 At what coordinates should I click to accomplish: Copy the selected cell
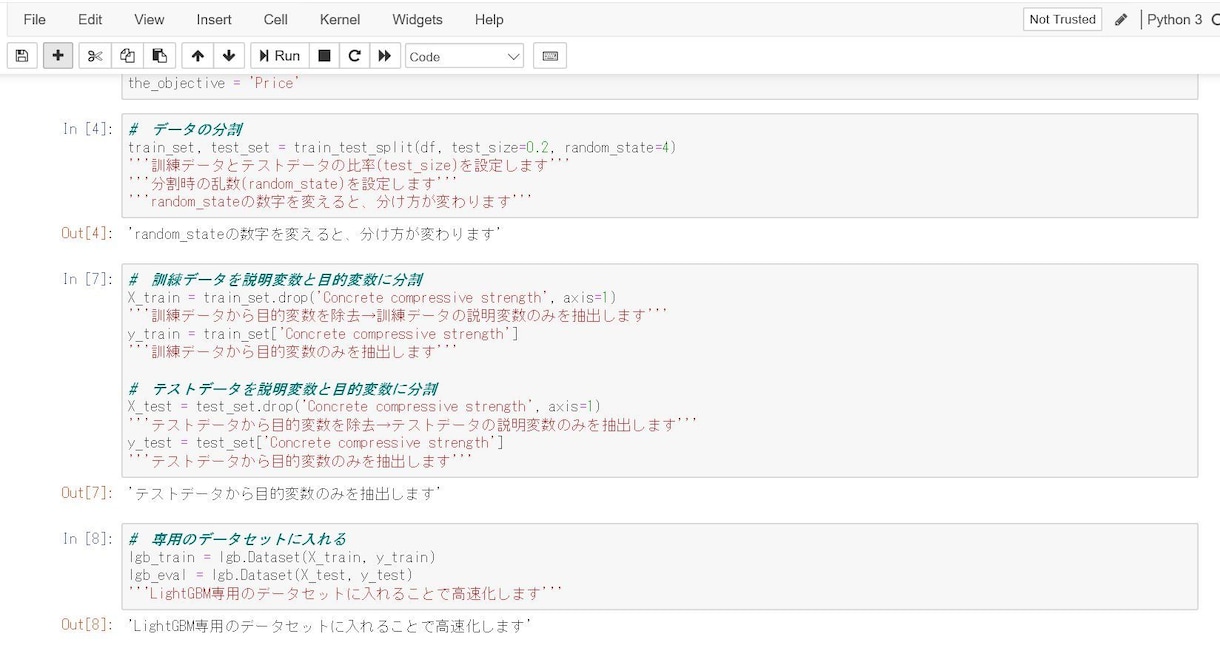coord(127,56)
